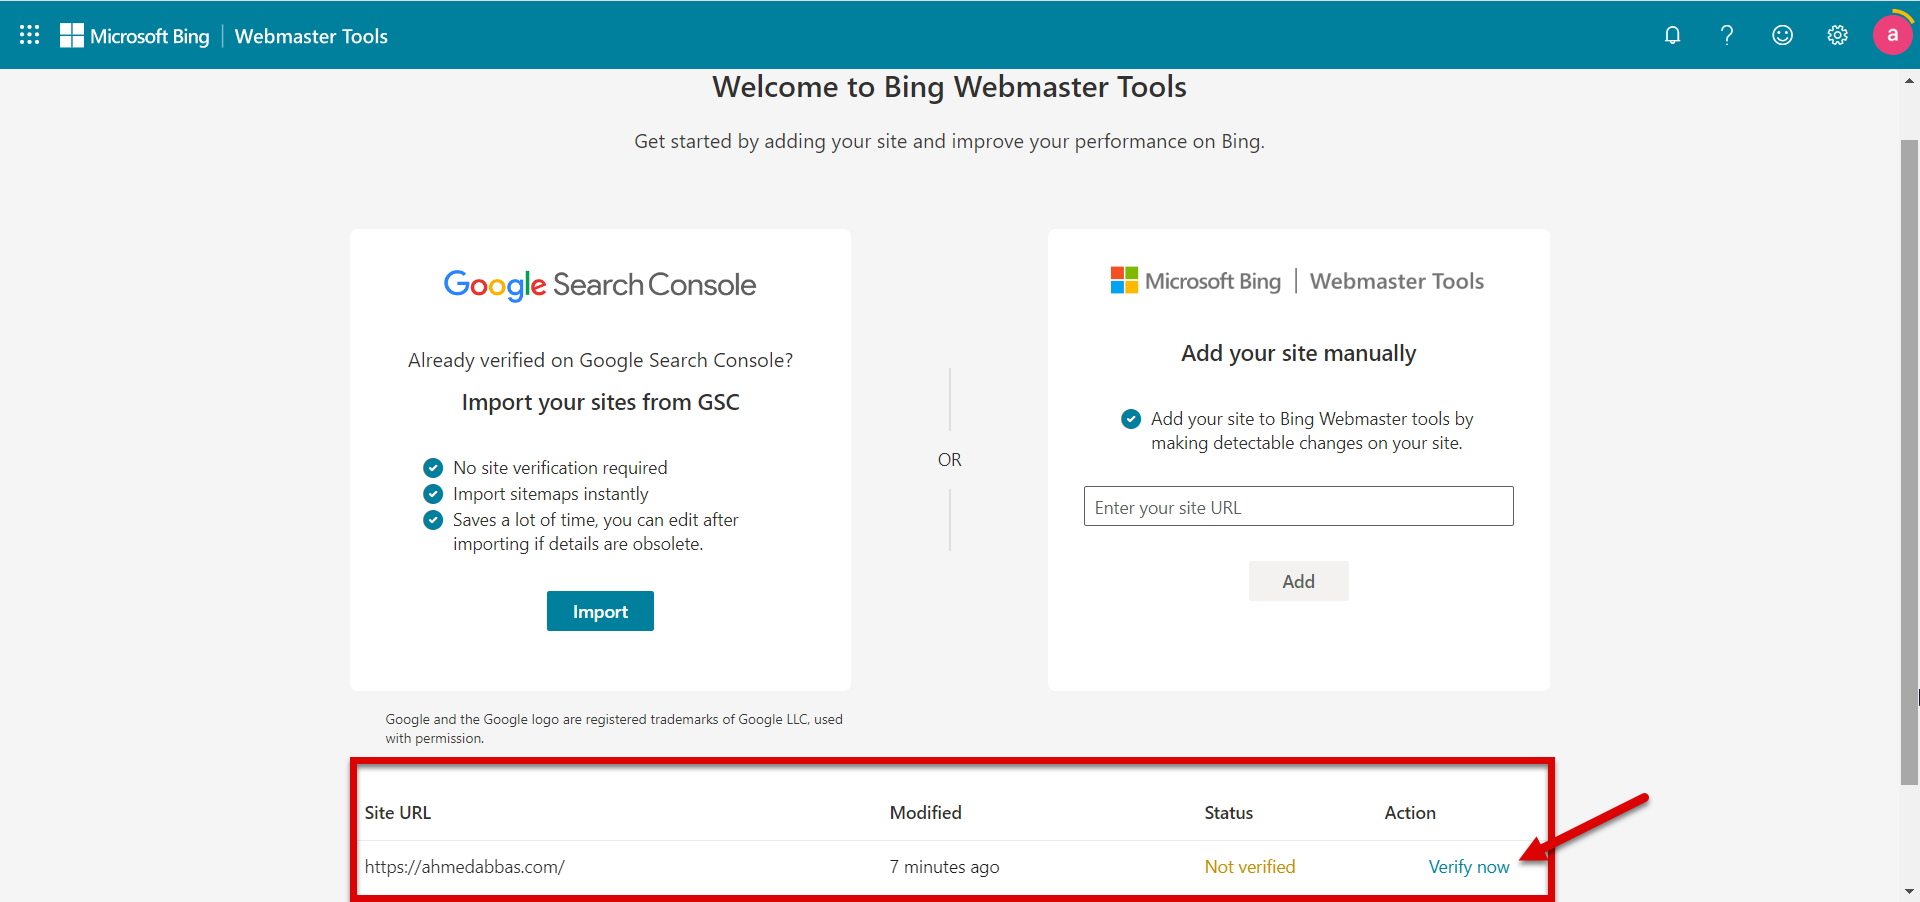
Task: Click the Google Search Console logo
Action: (600, 285)
